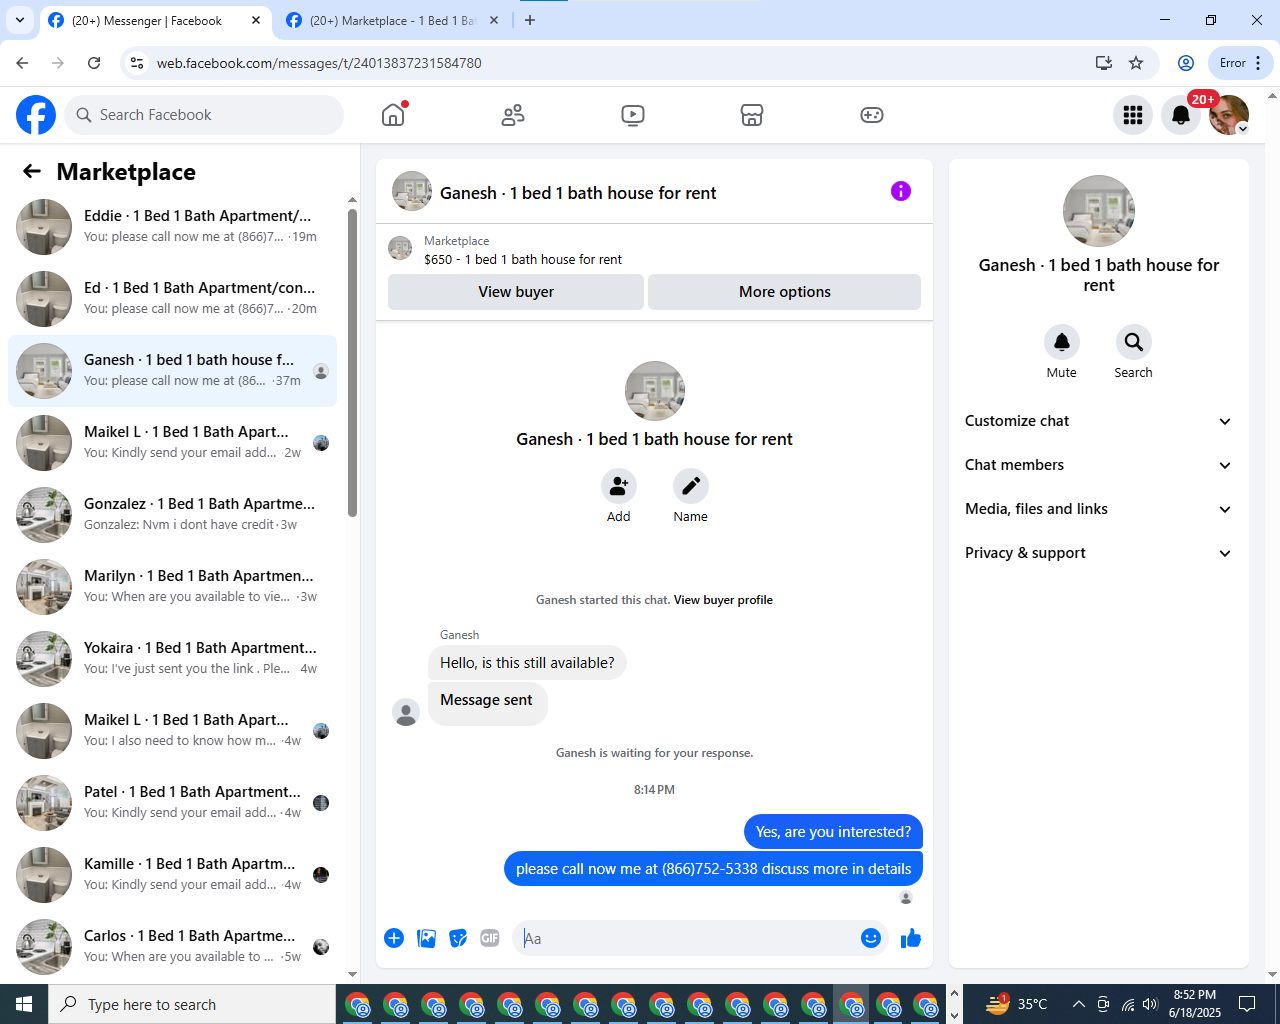Open the Ed apartment/condo conversation
Viewport: 1280px width, 1024px height.
pyautogui.click(x=172, y=298)
